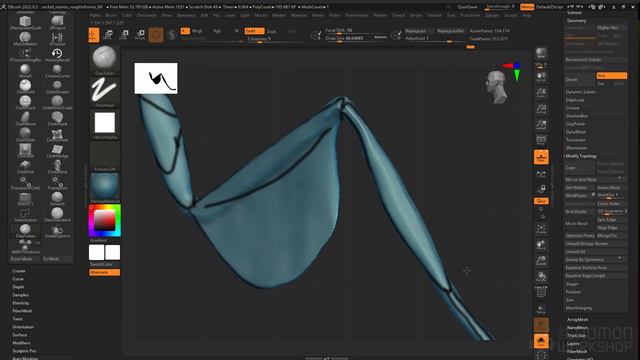Enable Zsub mode
The image size is (640, 360).
click(x=271, y=31)
